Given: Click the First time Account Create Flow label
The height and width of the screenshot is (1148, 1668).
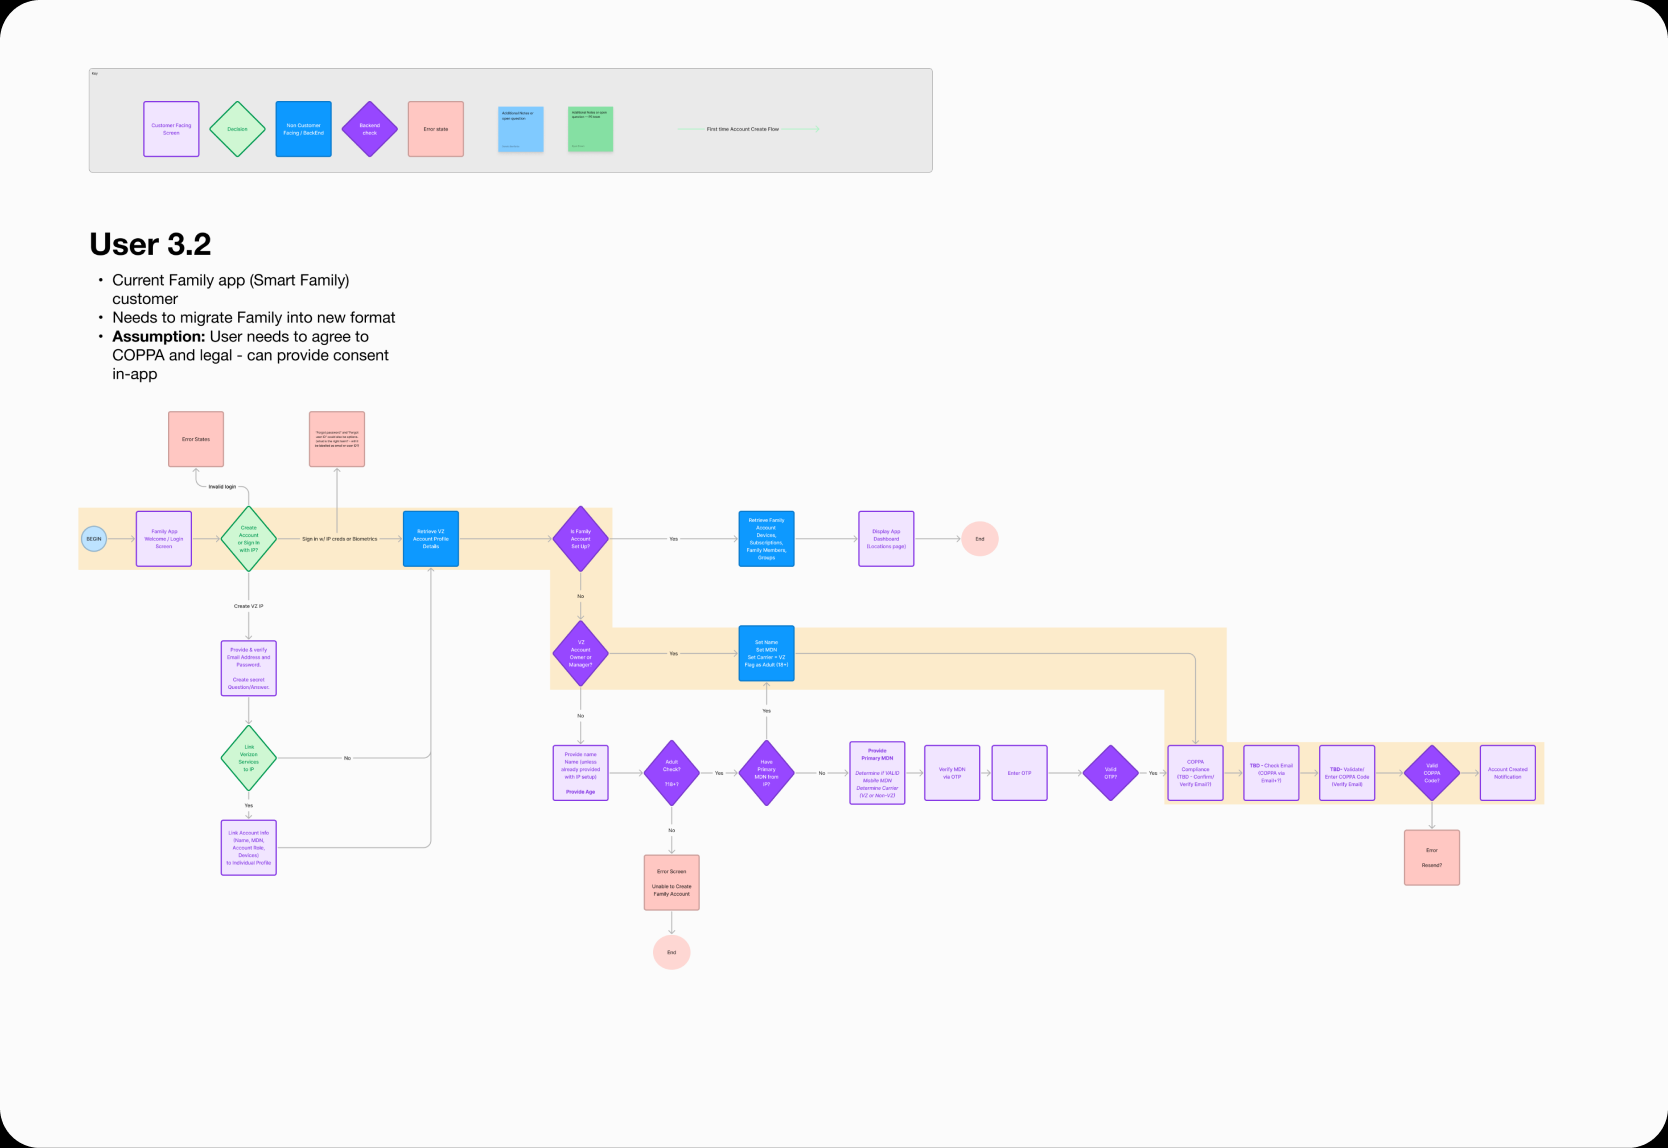Looking at the screenshot, I should coord(743,129).
